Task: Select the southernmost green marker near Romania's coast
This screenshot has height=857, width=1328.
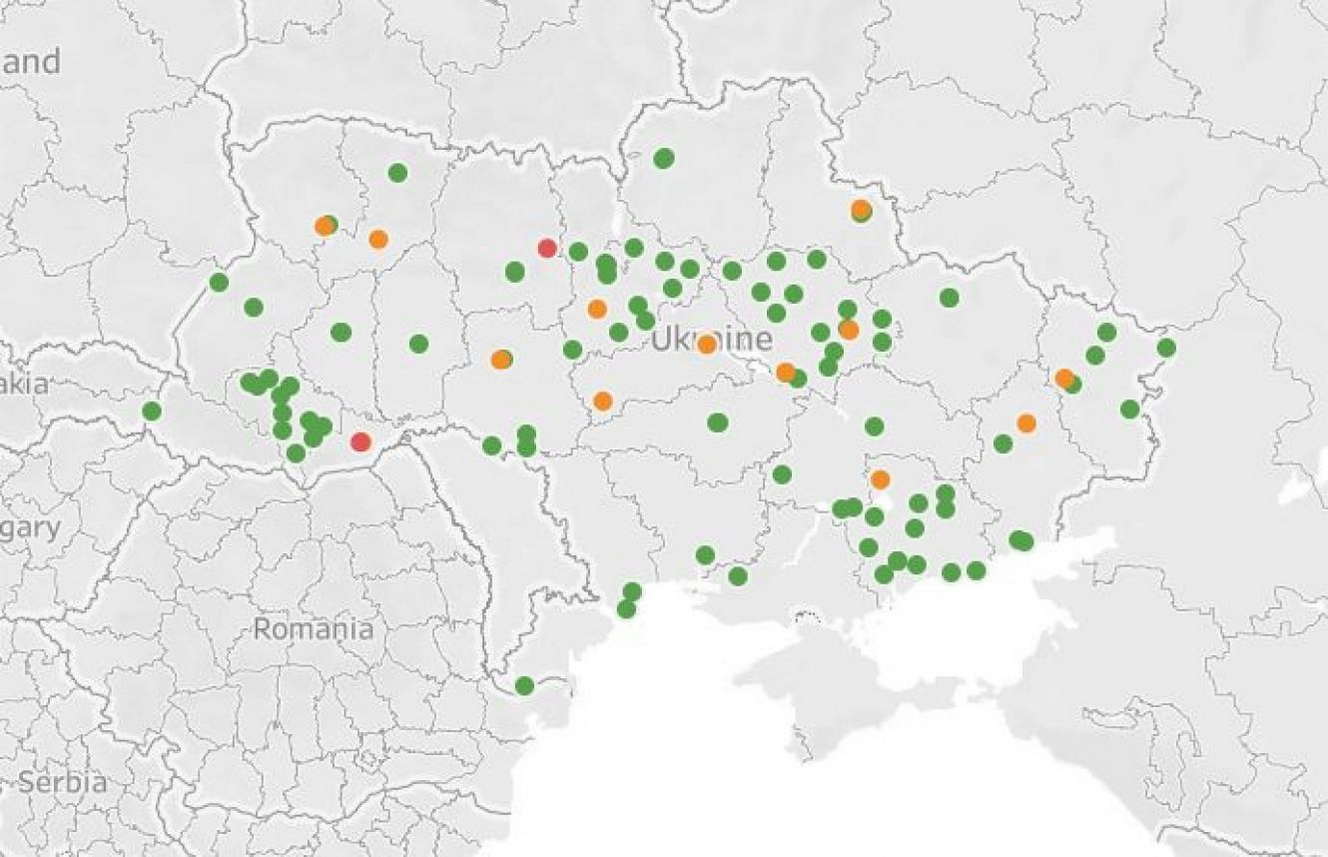Action: pyautogui.click(x=524, y=686)
